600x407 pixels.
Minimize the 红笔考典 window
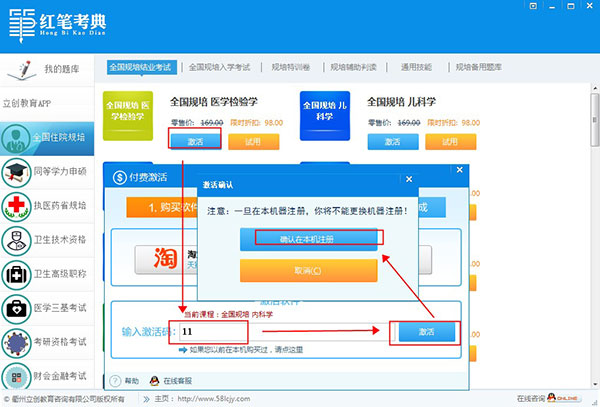(x=552, y=6)
